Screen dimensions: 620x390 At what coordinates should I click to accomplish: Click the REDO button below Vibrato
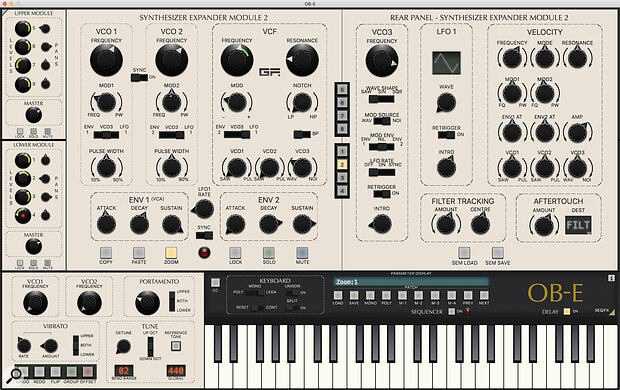pyautogui.click(x=39, y=371)
